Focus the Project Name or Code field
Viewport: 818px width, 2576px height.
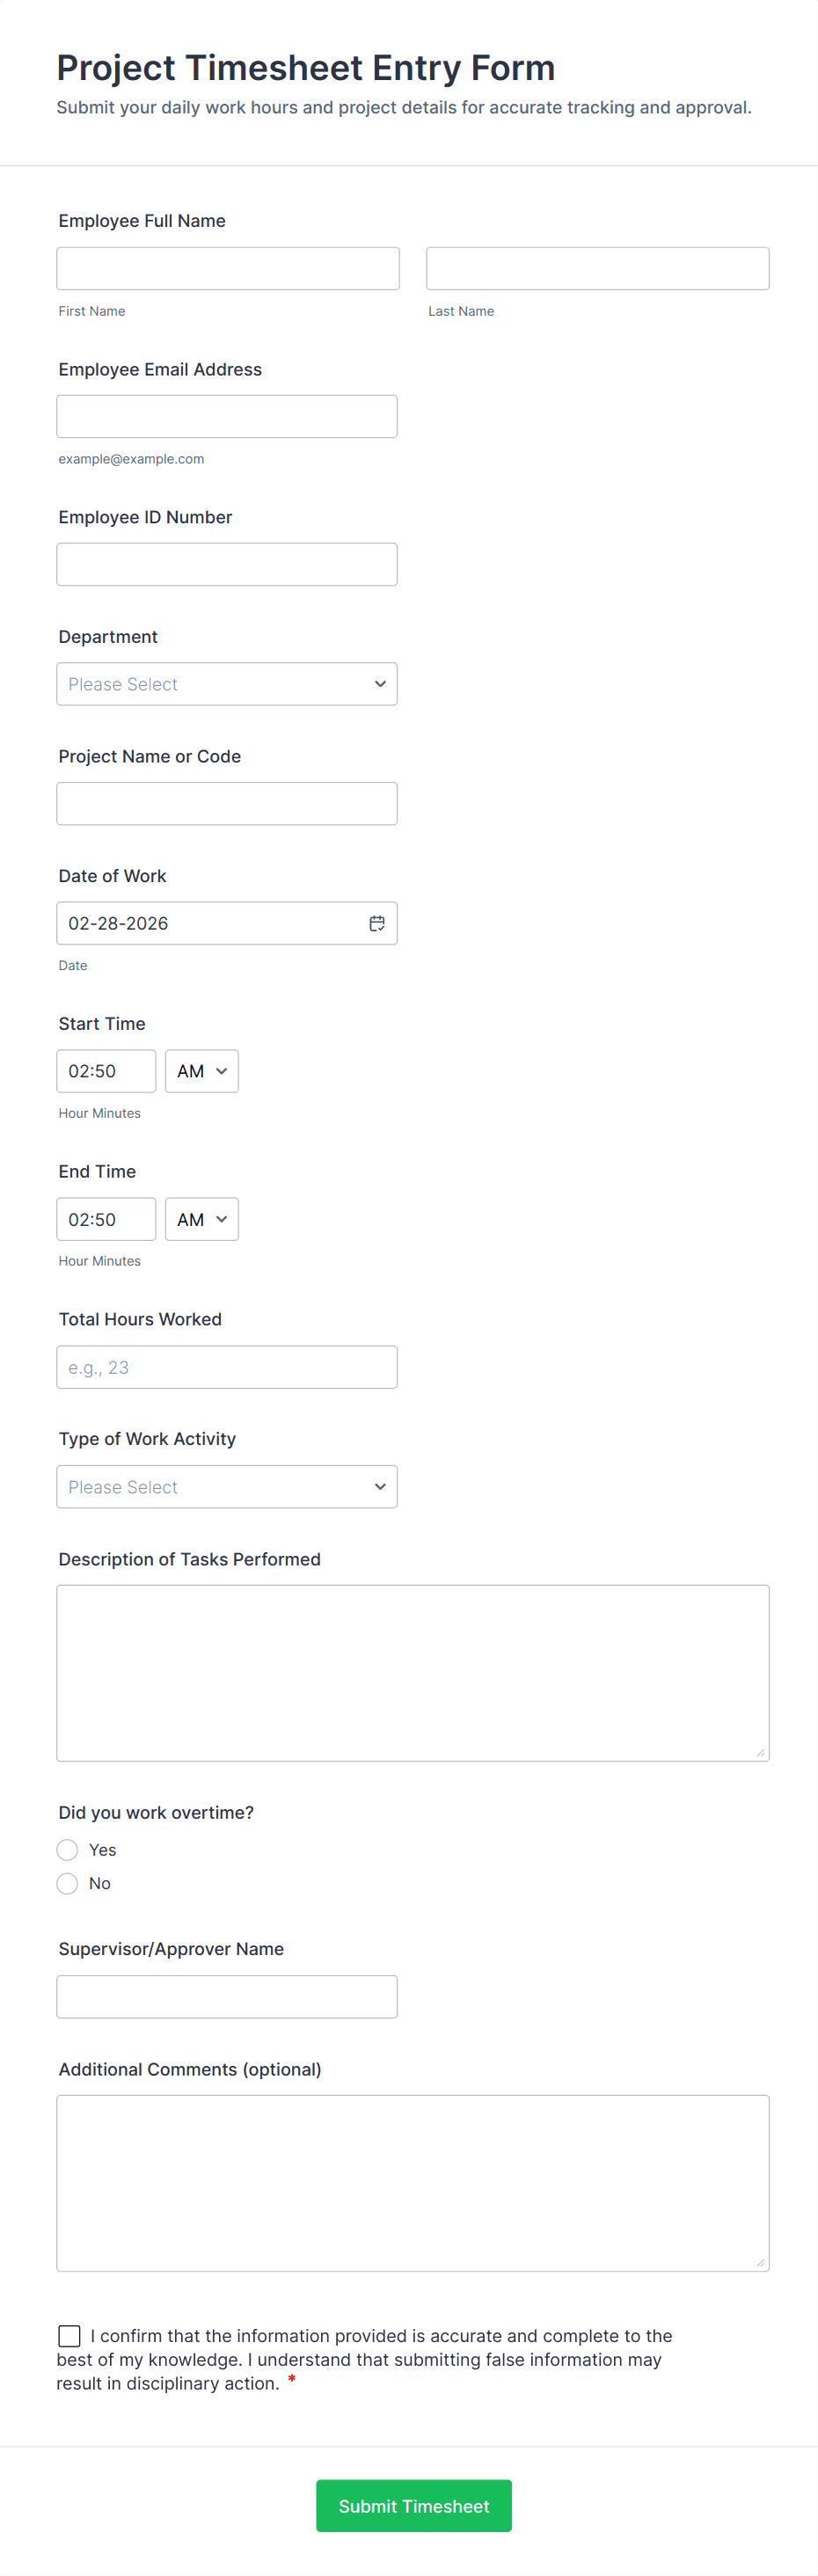[x=227, y=804]
